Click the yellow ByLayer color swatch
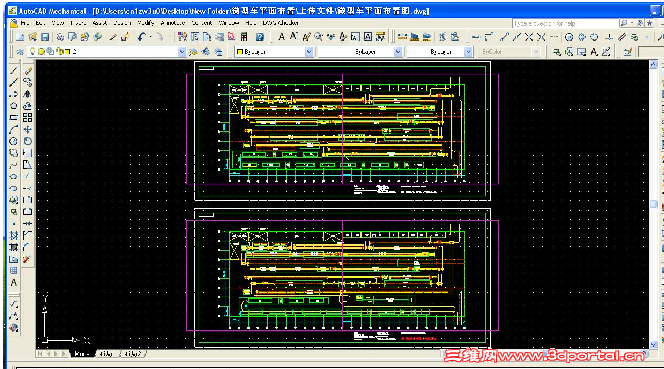Viewport: 664px width, 369px height. coord(240,52)
